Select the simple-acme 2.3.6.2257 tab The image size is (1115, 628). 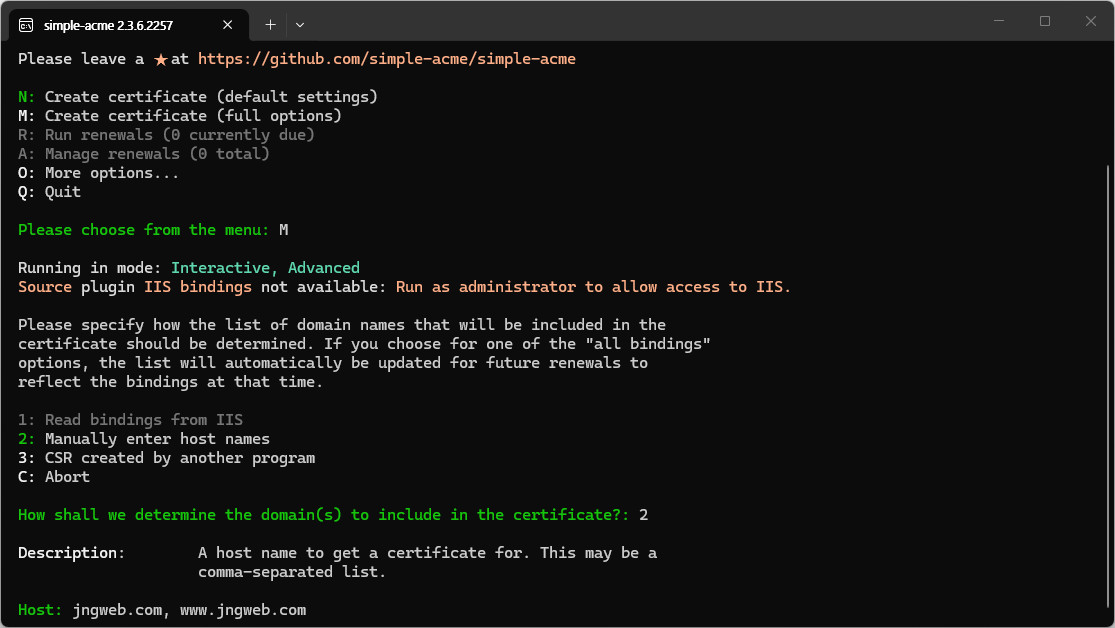click(x=129, y=25)
